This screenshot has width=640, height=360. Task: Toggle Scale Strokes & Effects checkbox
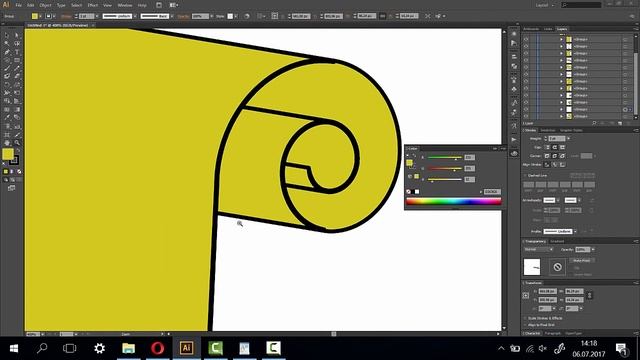click(x=525, y=318)
